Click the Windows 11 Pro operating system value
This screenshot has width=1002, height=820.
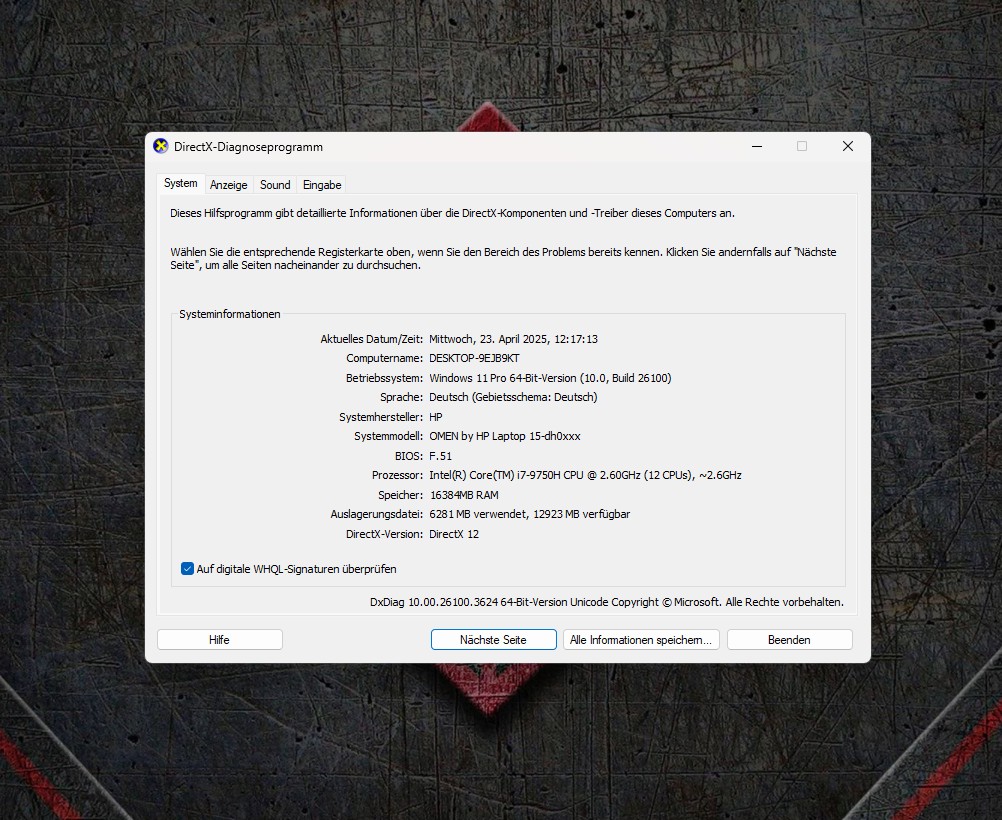coord(550,378)
